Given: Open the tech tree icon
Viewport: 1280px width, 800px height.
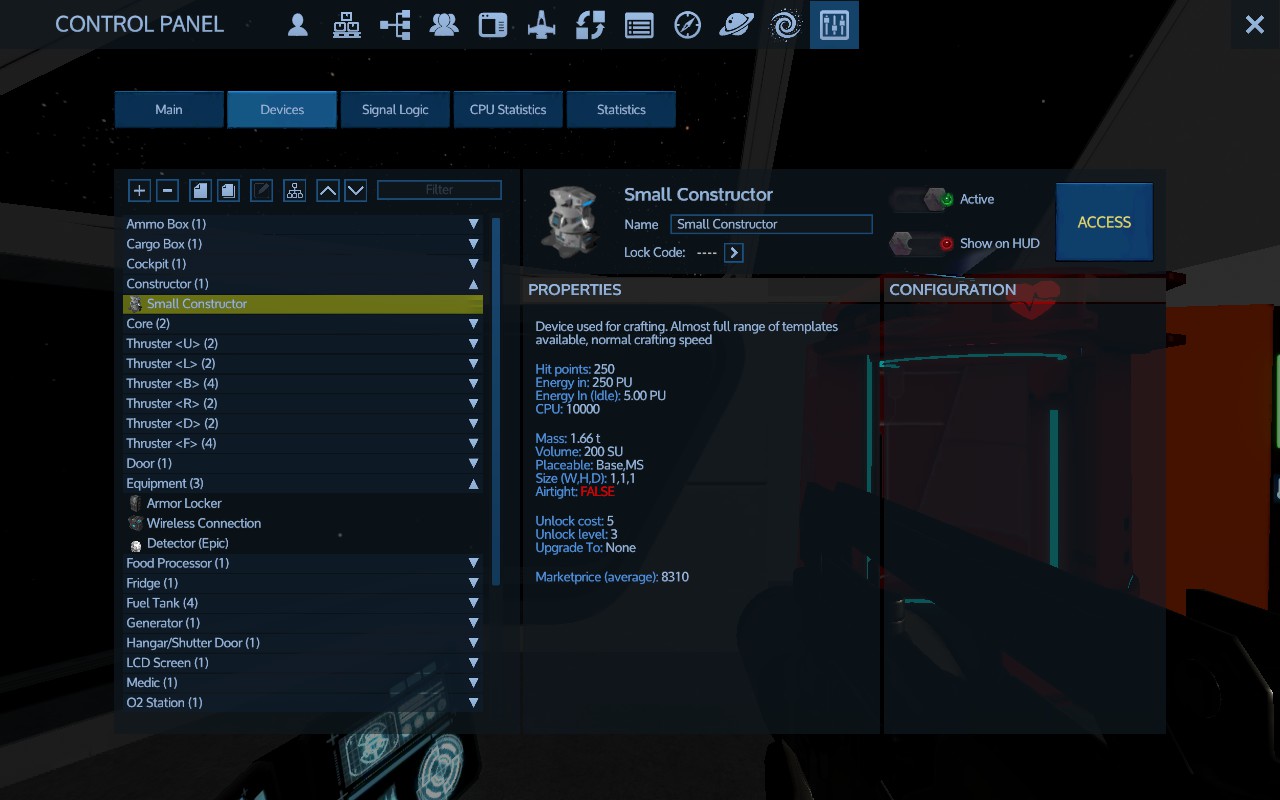Looking at the screenshot, I should [x=395, y=25].
